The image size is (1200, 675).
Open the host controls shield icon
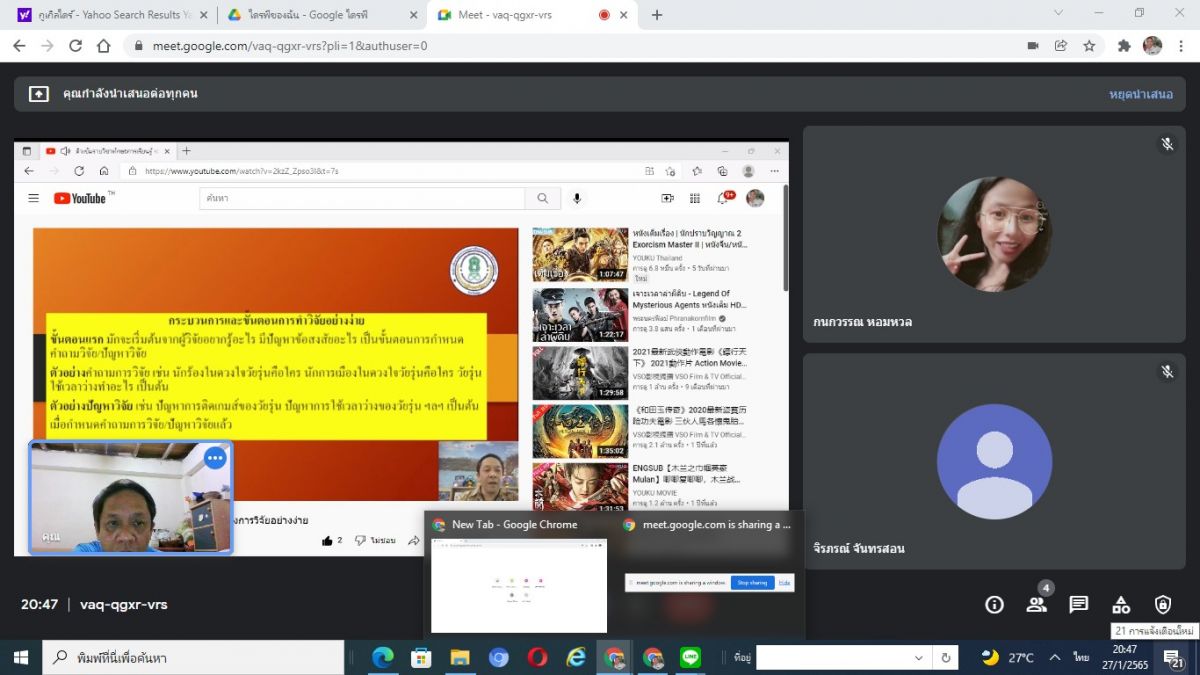pos(1162,605)
